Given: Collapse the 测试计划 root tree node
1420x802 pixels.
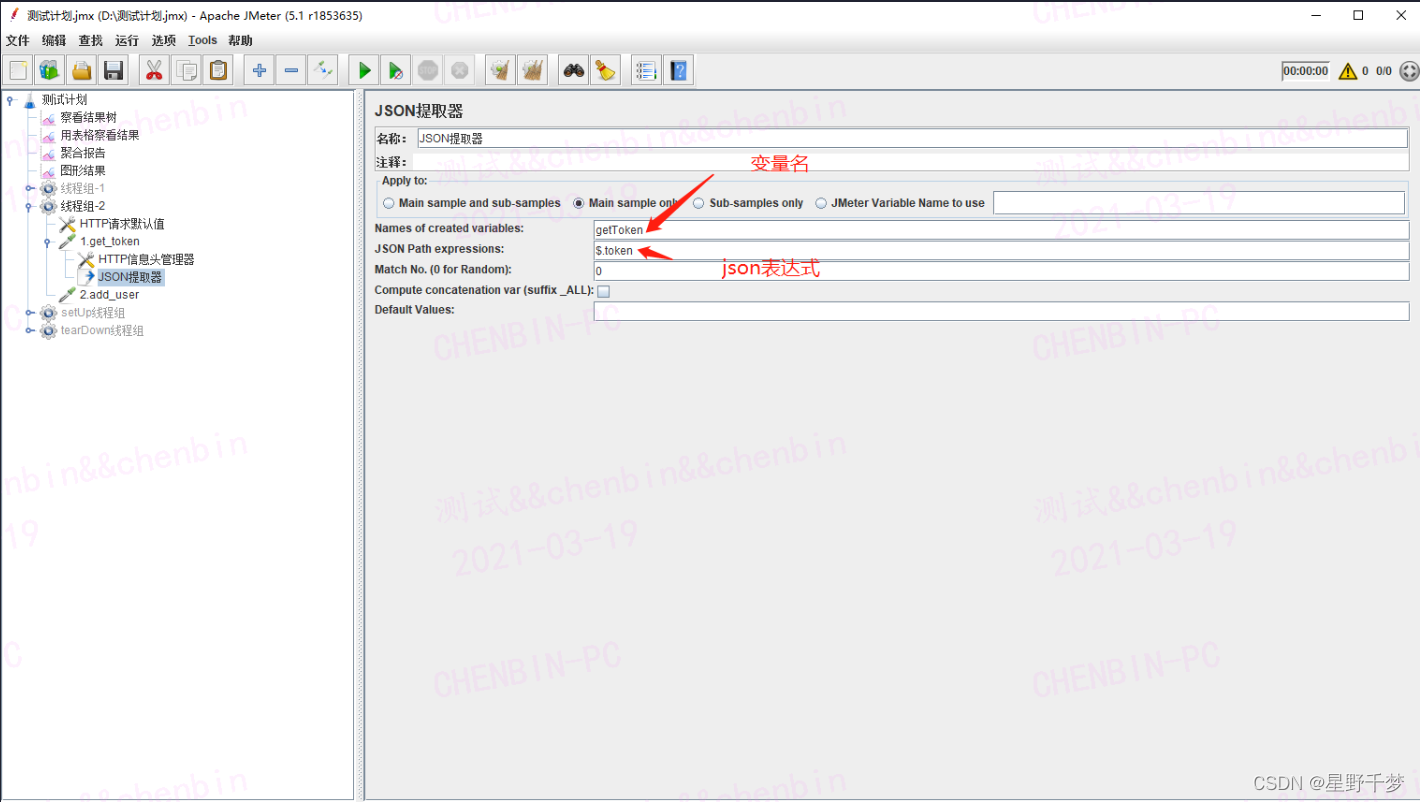Looking at the screenshot, I should (11, 99).
